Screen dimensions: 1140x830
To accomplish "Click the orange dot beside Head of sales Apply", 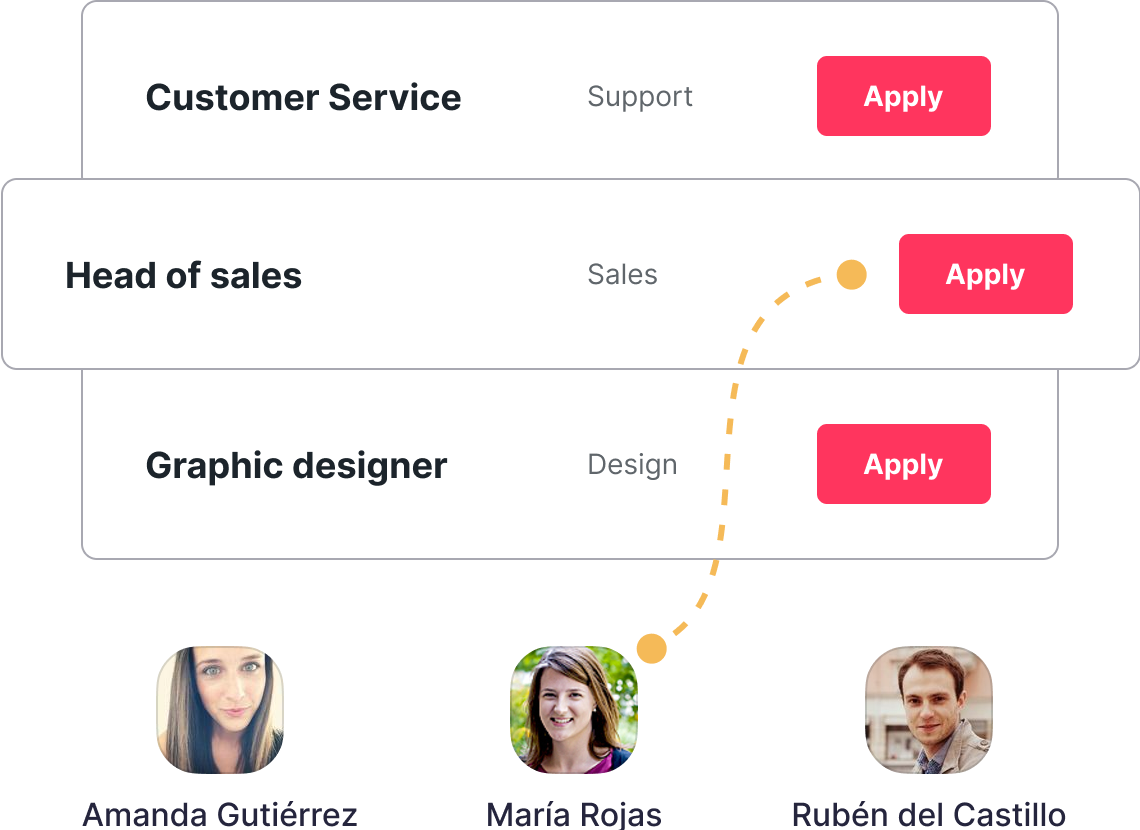I will click(851, 274).
